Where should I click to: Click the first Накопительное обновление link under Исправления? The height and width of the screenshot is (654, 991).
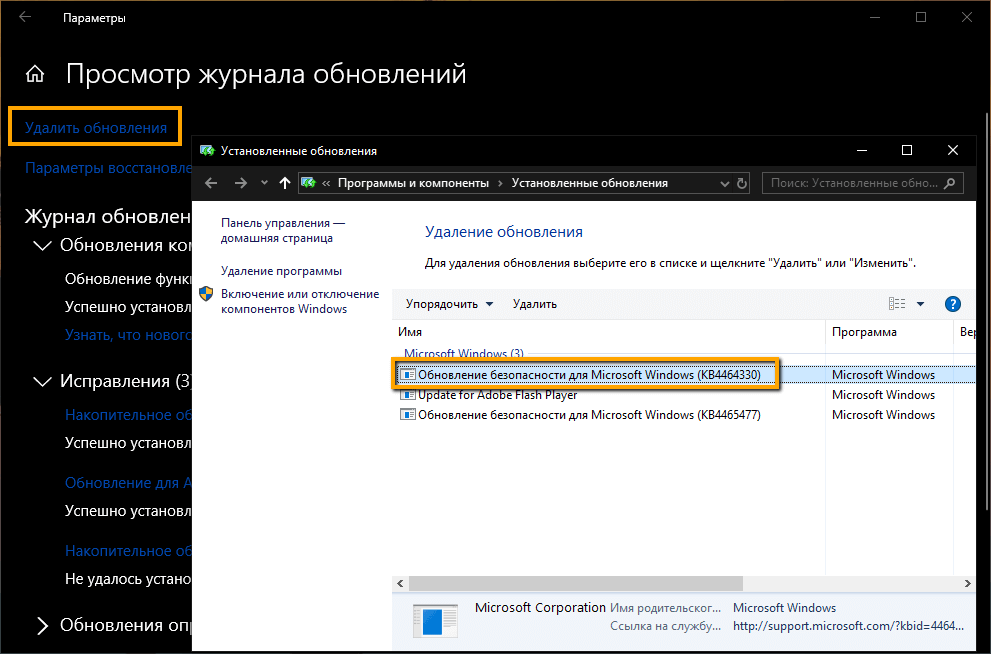pos(128,415)
